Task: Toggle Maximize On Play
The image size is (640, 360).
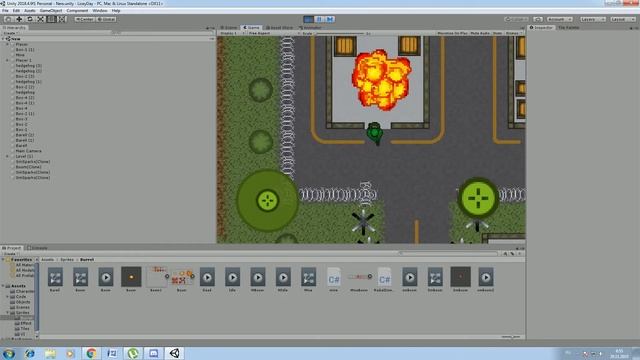Action: point(452,33)
